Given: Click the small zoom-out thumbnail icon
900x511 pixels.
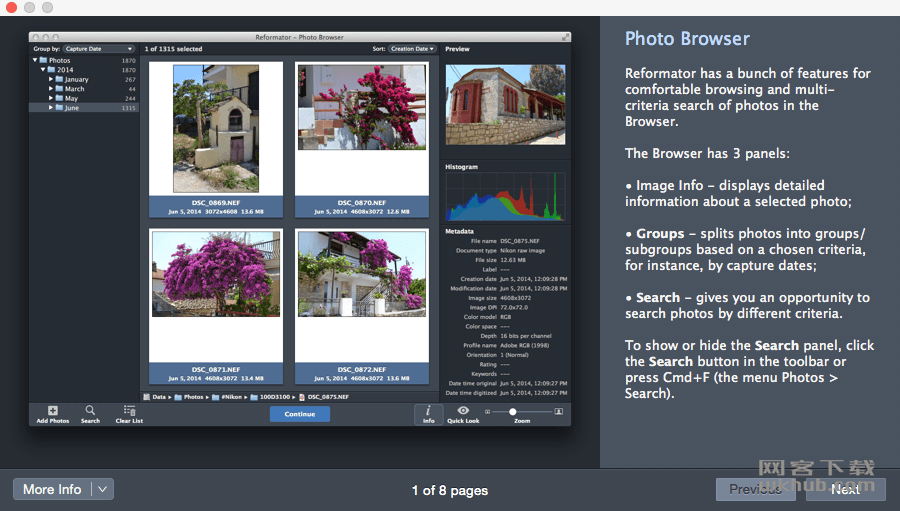Looking at the screenshot, I should [x=487, y=412].
